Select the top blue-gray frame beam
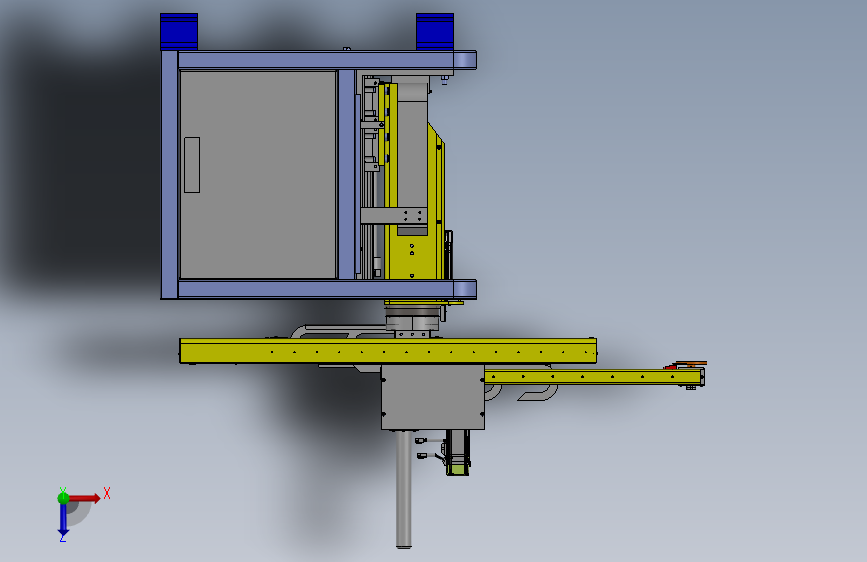867x562 pixels. point(327,60)
